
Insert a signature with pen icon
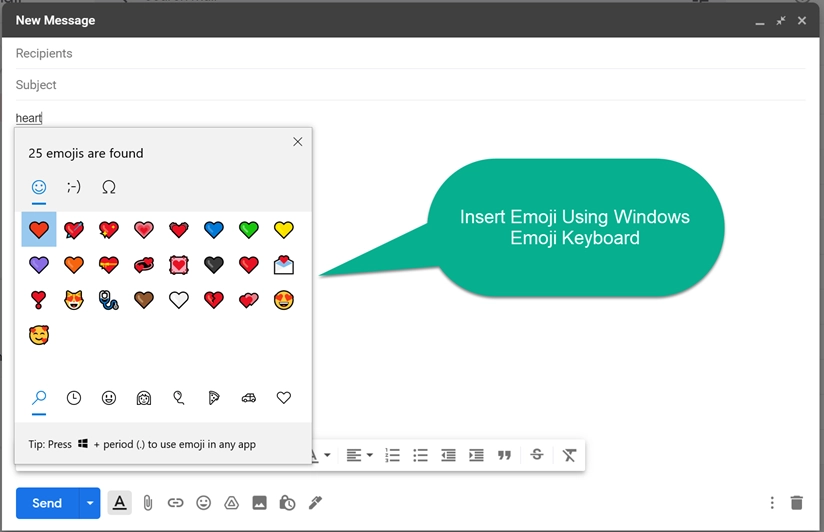tap(315, 503)
